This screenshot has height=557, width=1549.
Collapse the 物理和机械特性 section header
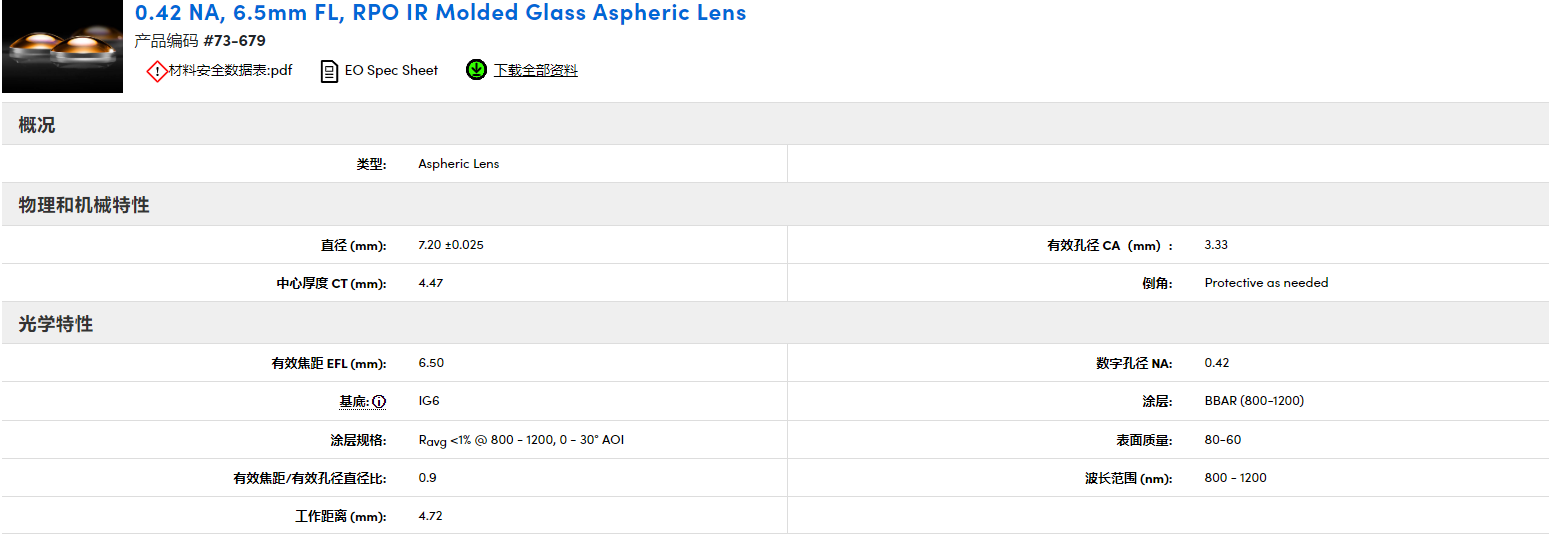(84, 205)
